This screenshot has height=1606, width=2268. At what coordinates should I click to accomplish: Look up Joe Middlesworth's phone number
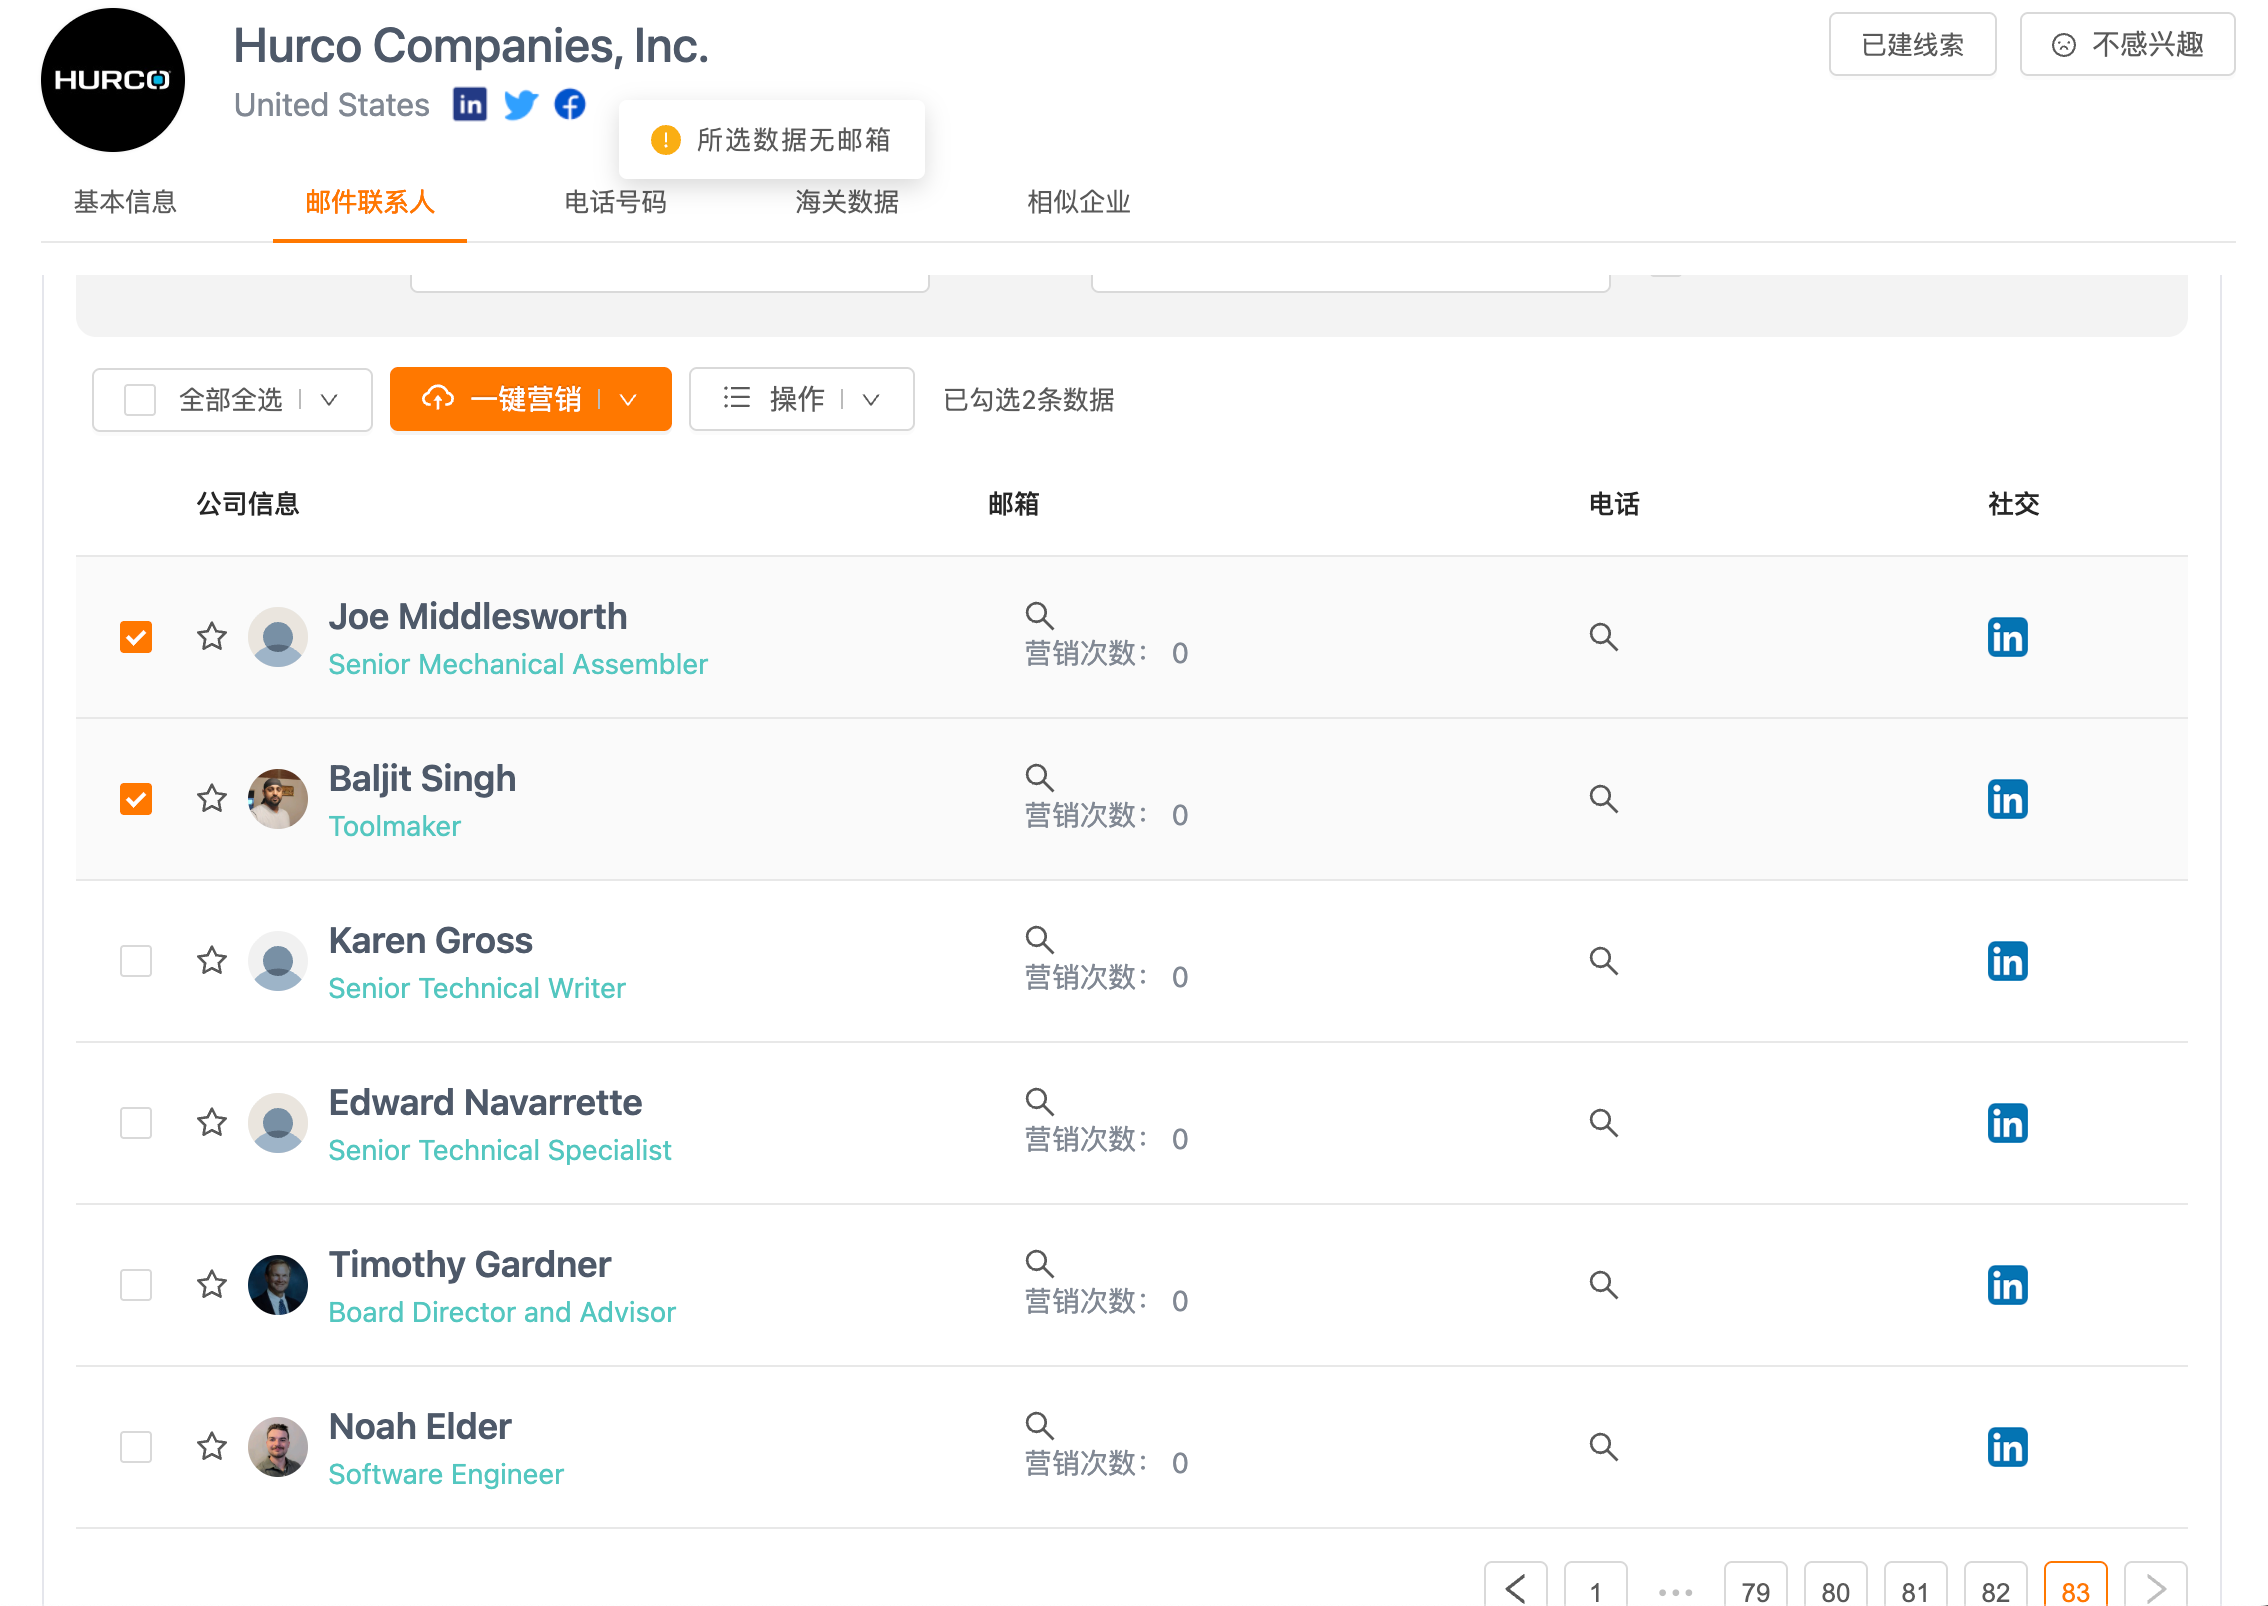(1604, 637)
